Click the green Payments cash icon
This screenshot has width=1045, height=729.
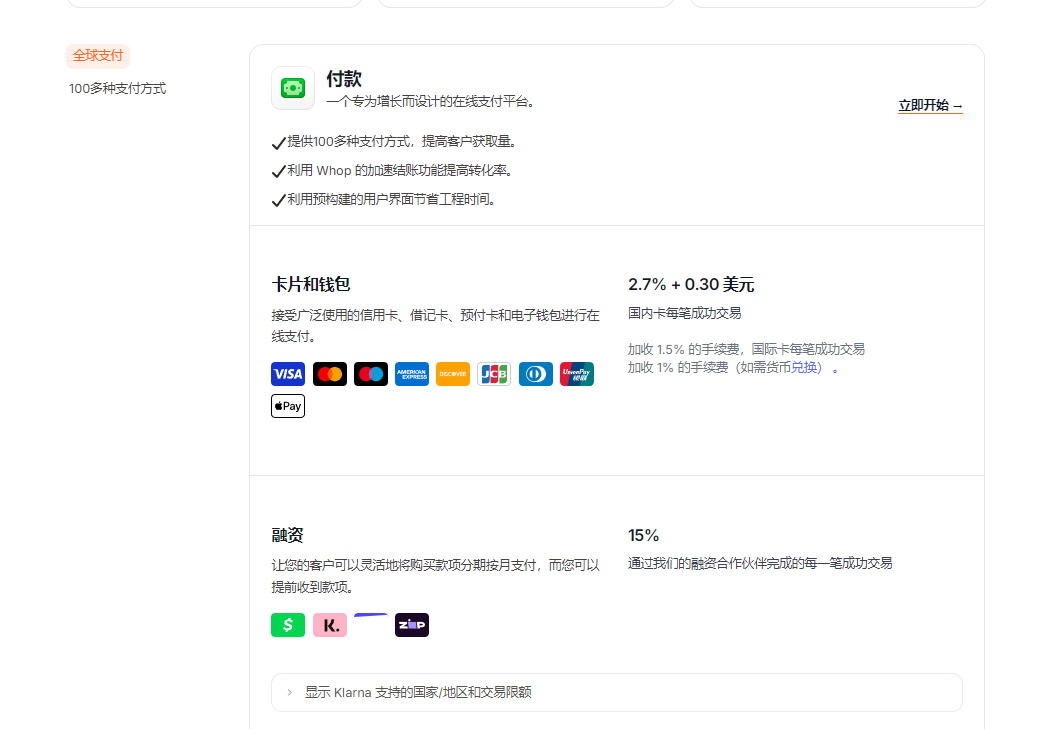293,88
